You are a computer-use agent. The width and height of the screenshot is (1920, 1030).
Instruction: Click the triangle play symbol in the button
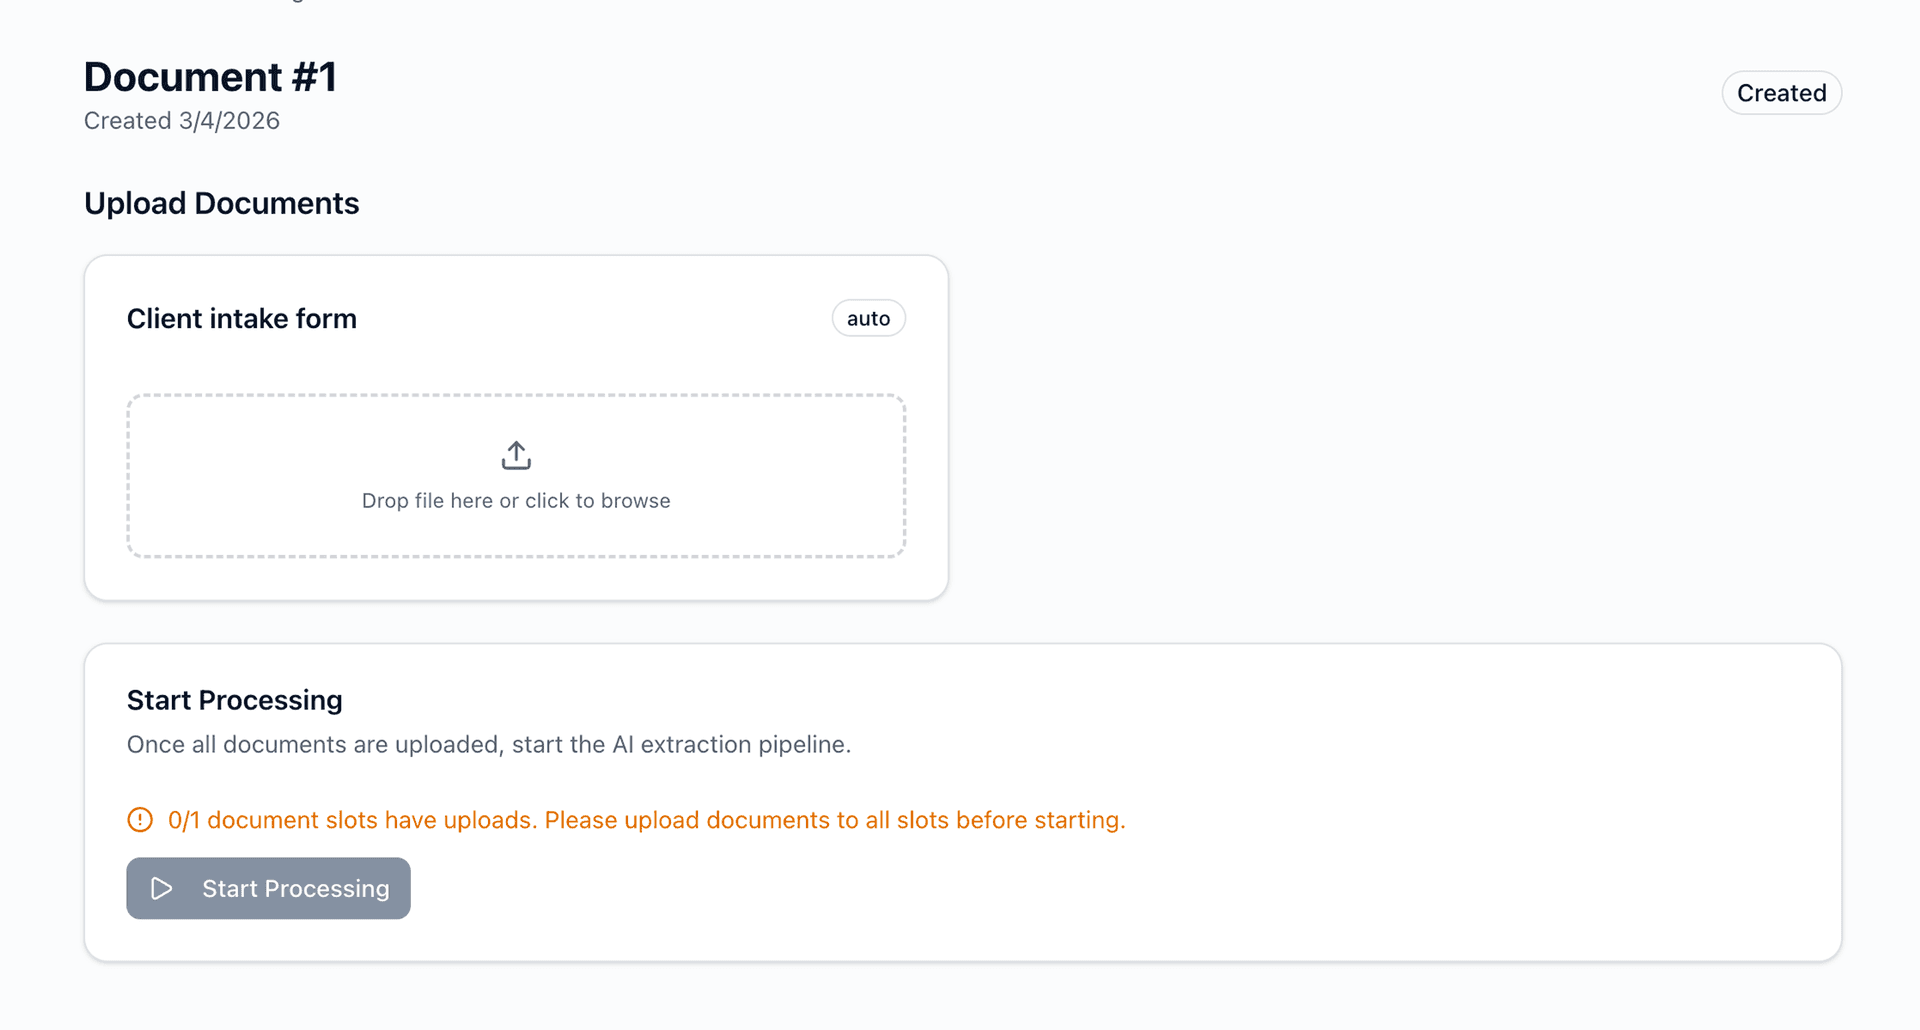(x=161, y=888)
